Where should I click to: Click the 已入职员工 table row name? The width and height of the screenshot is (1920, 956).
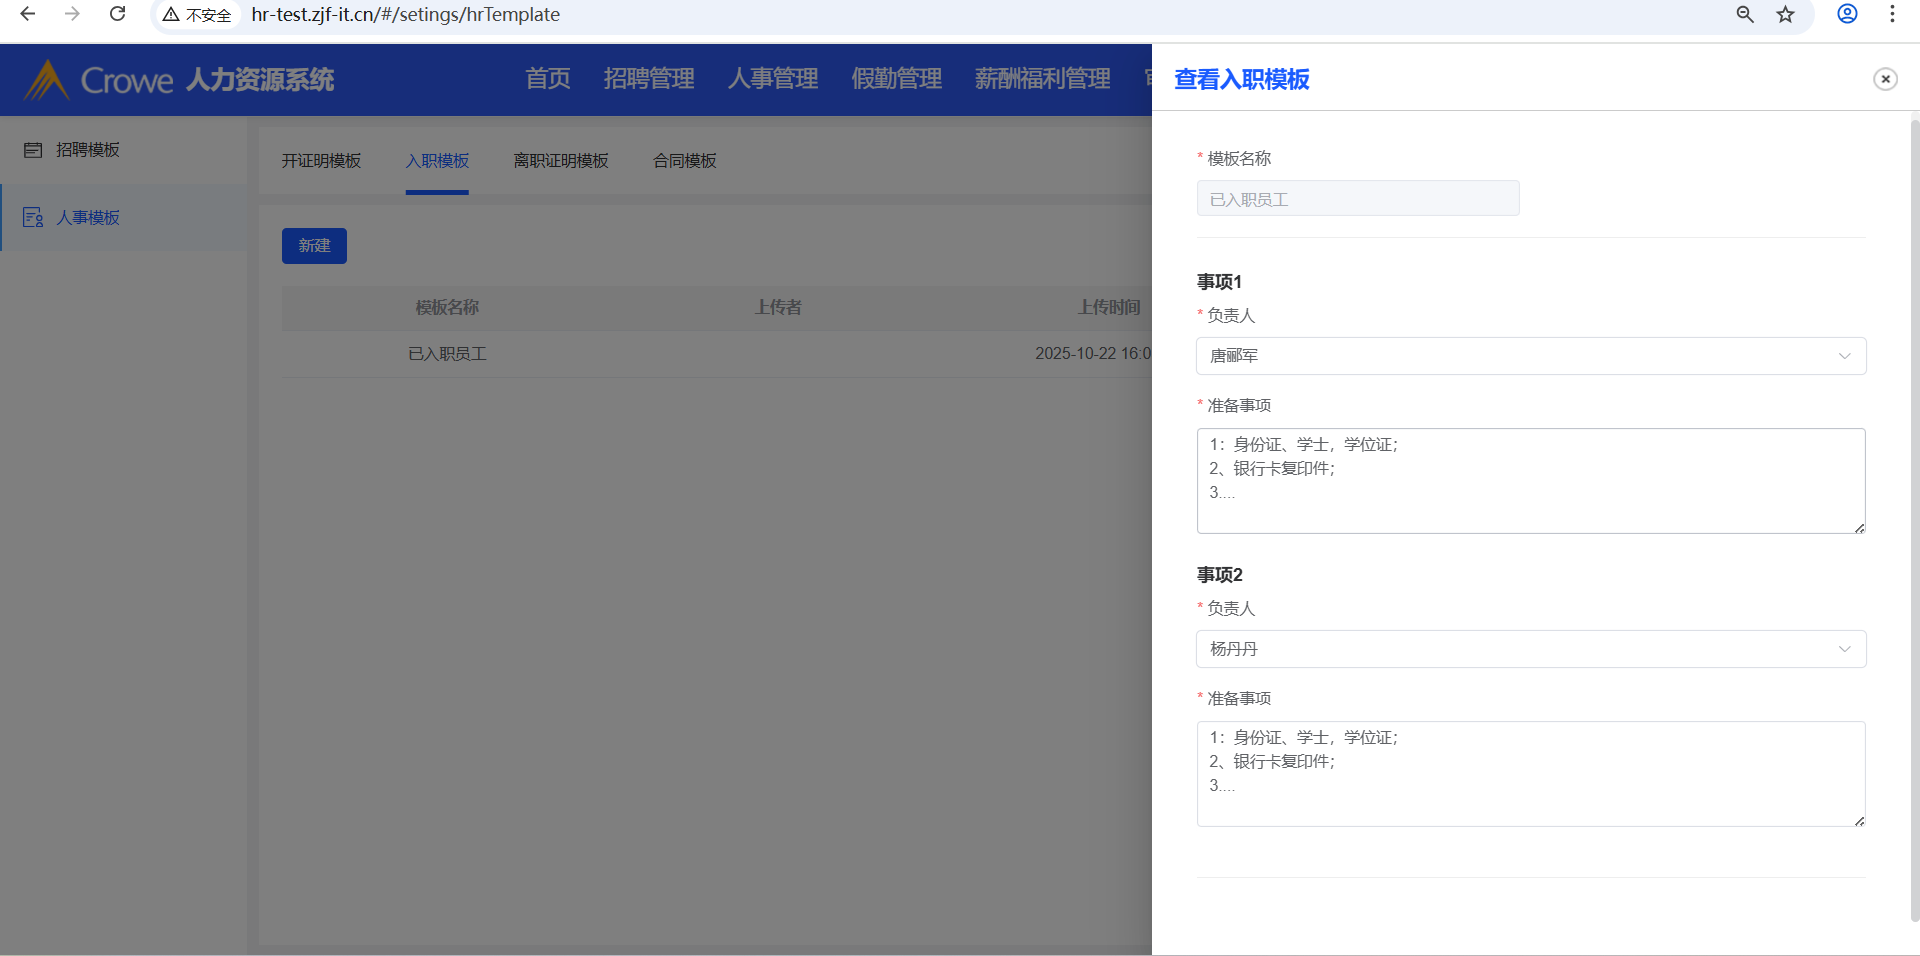447,354
